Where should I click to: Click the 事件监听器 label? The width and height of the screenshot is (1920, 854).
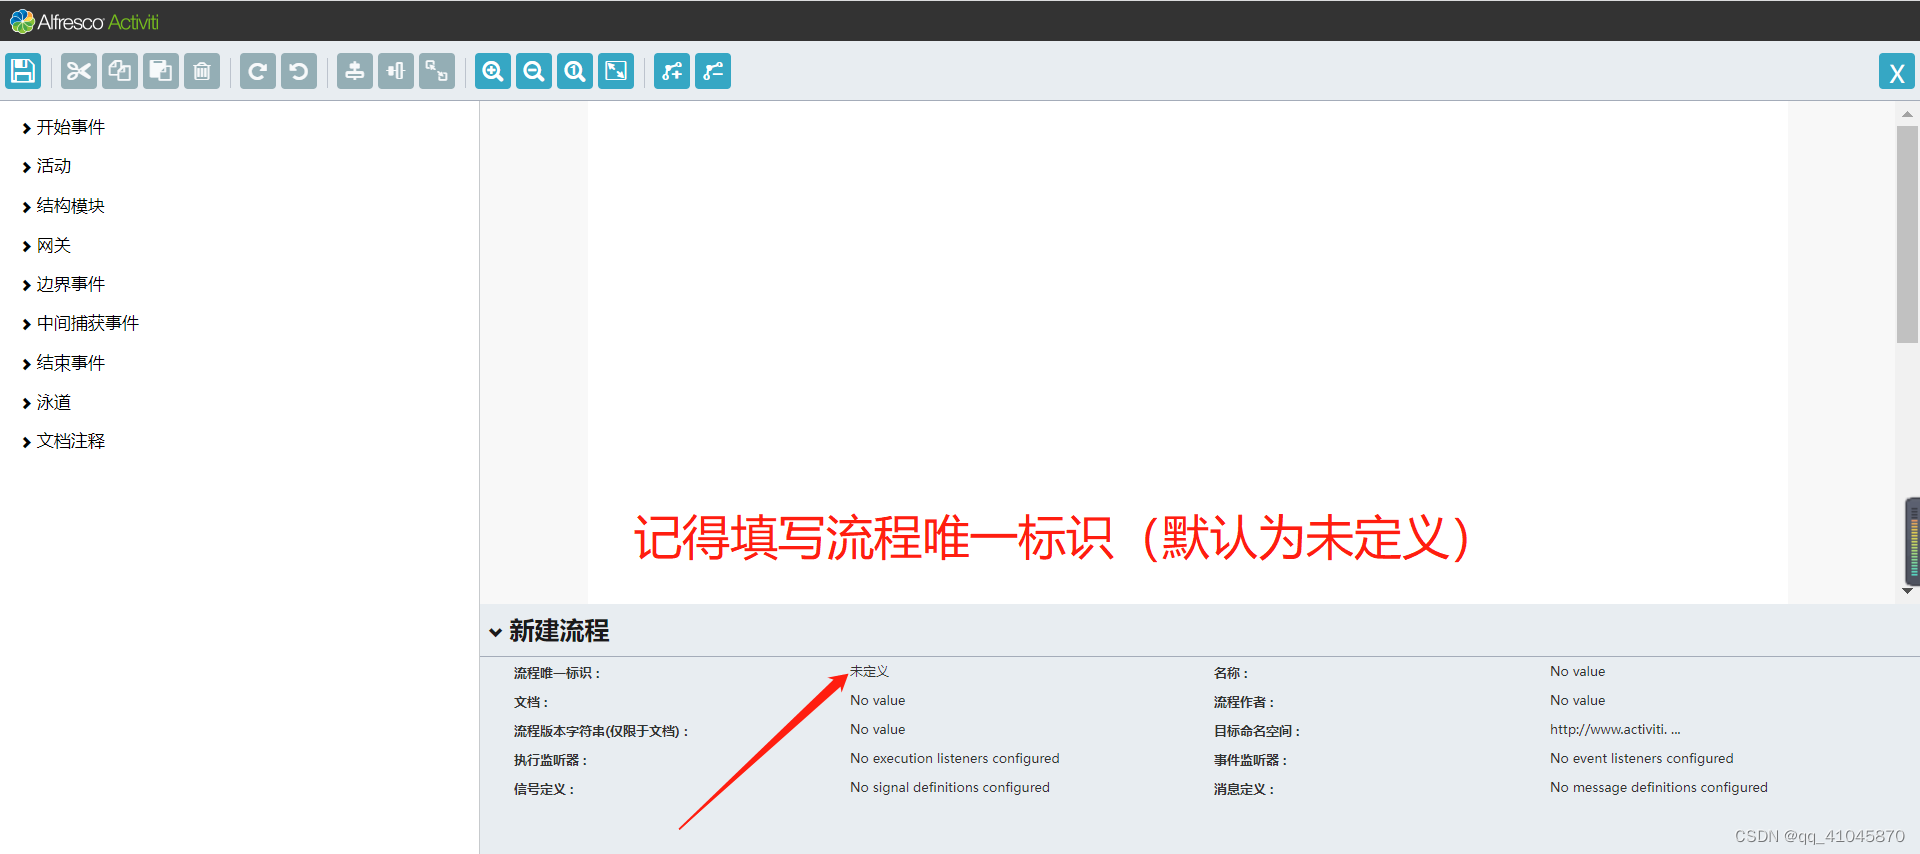1250,761
